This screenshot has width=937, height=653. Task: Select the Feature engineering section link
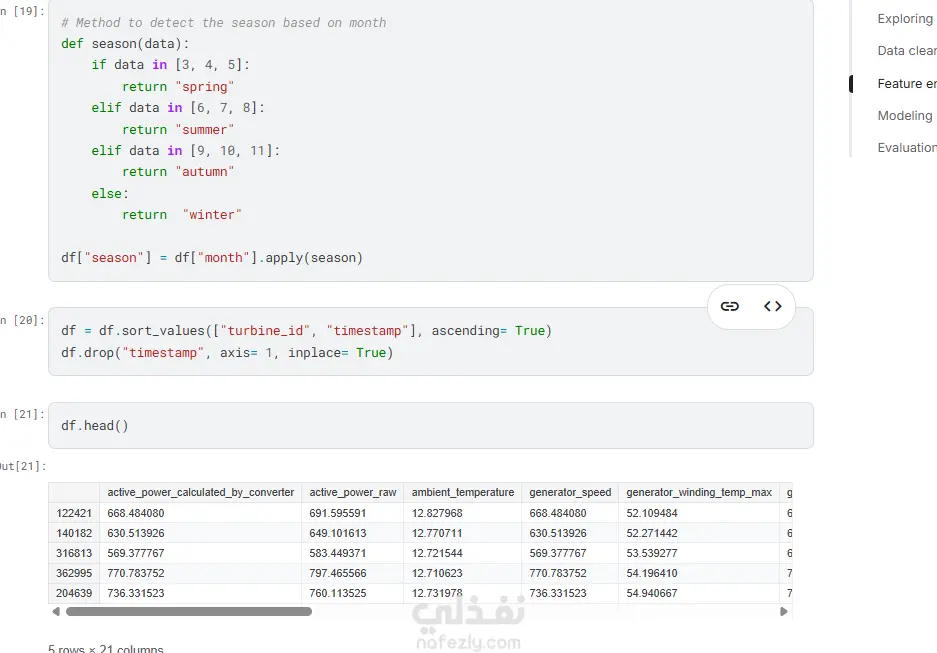[x=907, y=84]
